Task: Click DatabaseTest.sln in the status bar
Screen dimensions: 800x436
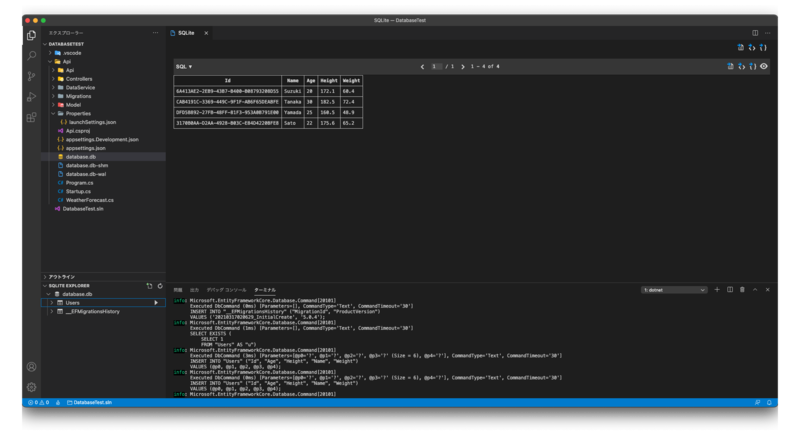Action: click(x=89, y=403)
